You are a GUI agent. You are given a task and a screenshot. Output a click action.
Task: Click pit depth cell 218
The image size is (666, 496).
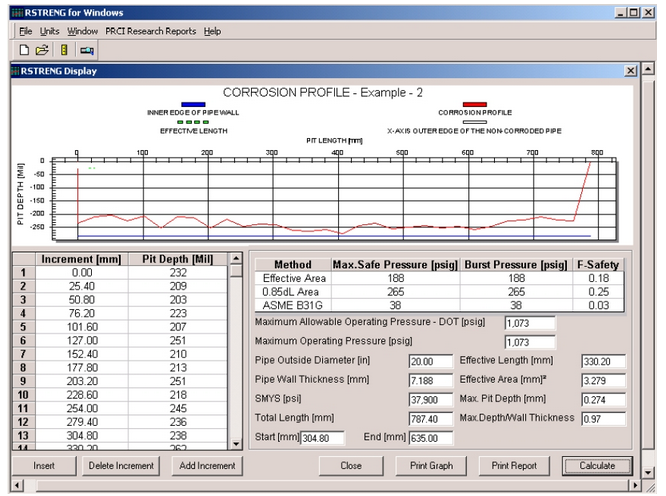point(178,395)
